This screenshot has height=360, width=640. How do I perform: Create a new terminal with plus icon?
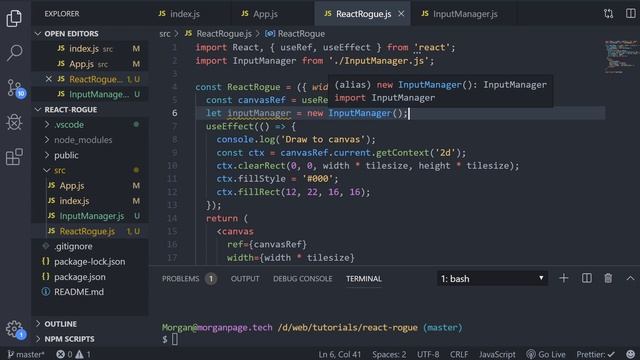click(x=564, y=278)
